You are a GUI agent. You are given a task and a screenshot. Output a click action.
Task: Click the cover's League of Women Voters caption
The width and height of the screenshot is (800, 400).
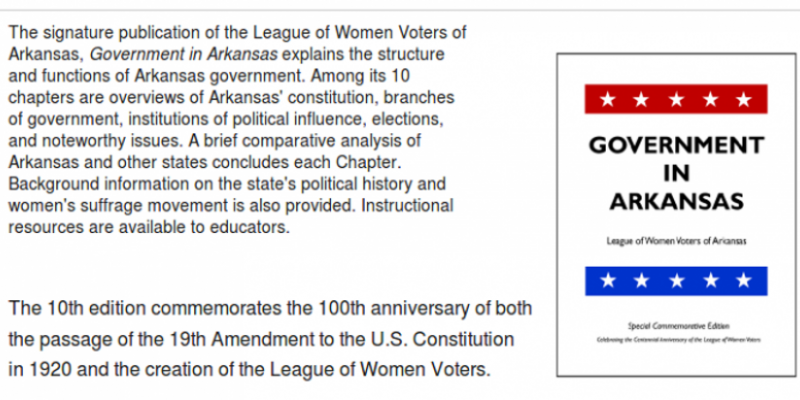[676, 241]
